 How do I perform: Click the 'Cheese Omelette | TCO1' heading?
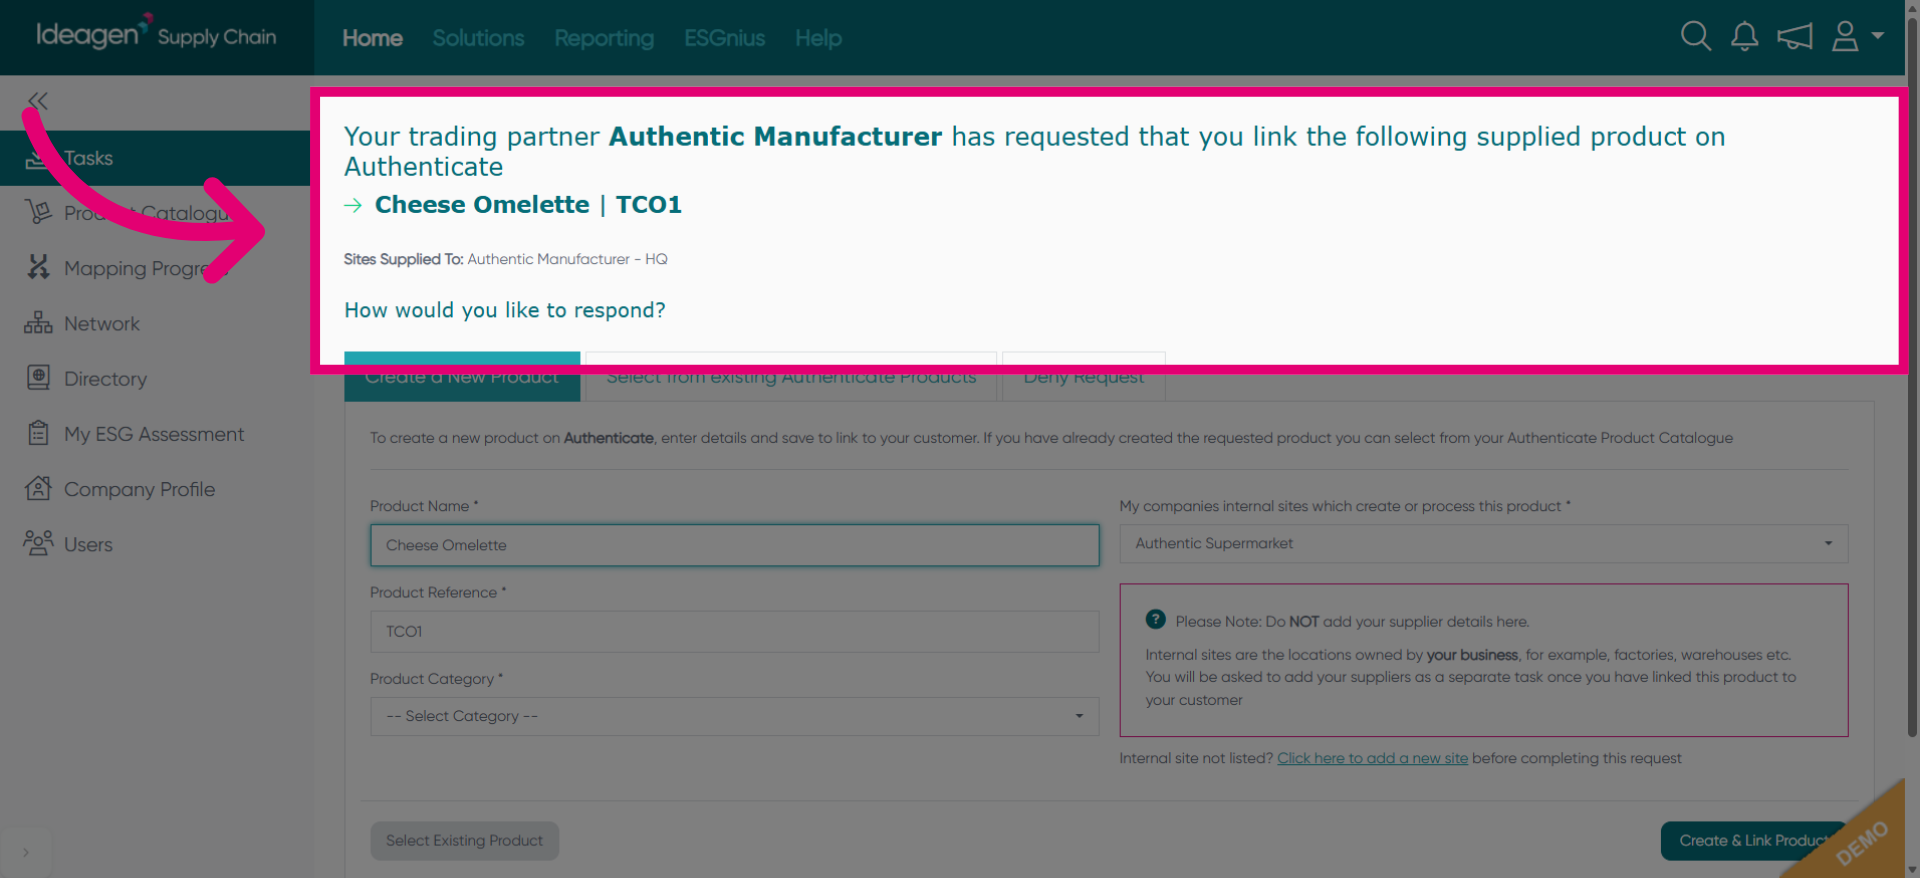pos(528,205)
